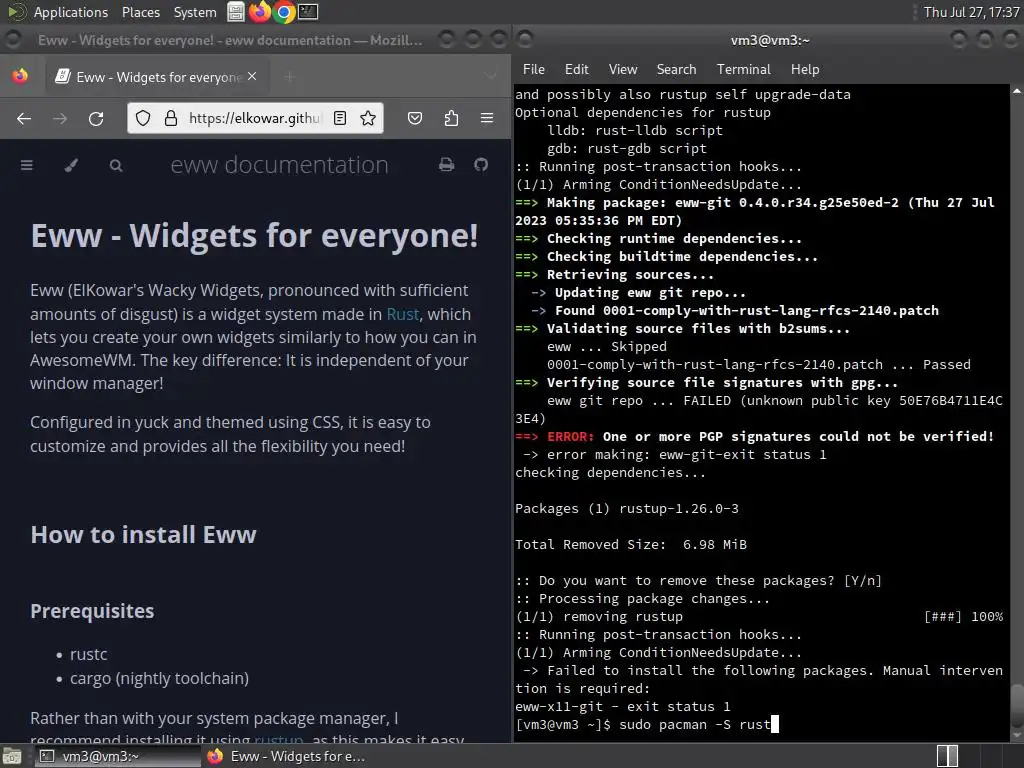Open Firefox extensions puzzle icon

pos(451,118)
